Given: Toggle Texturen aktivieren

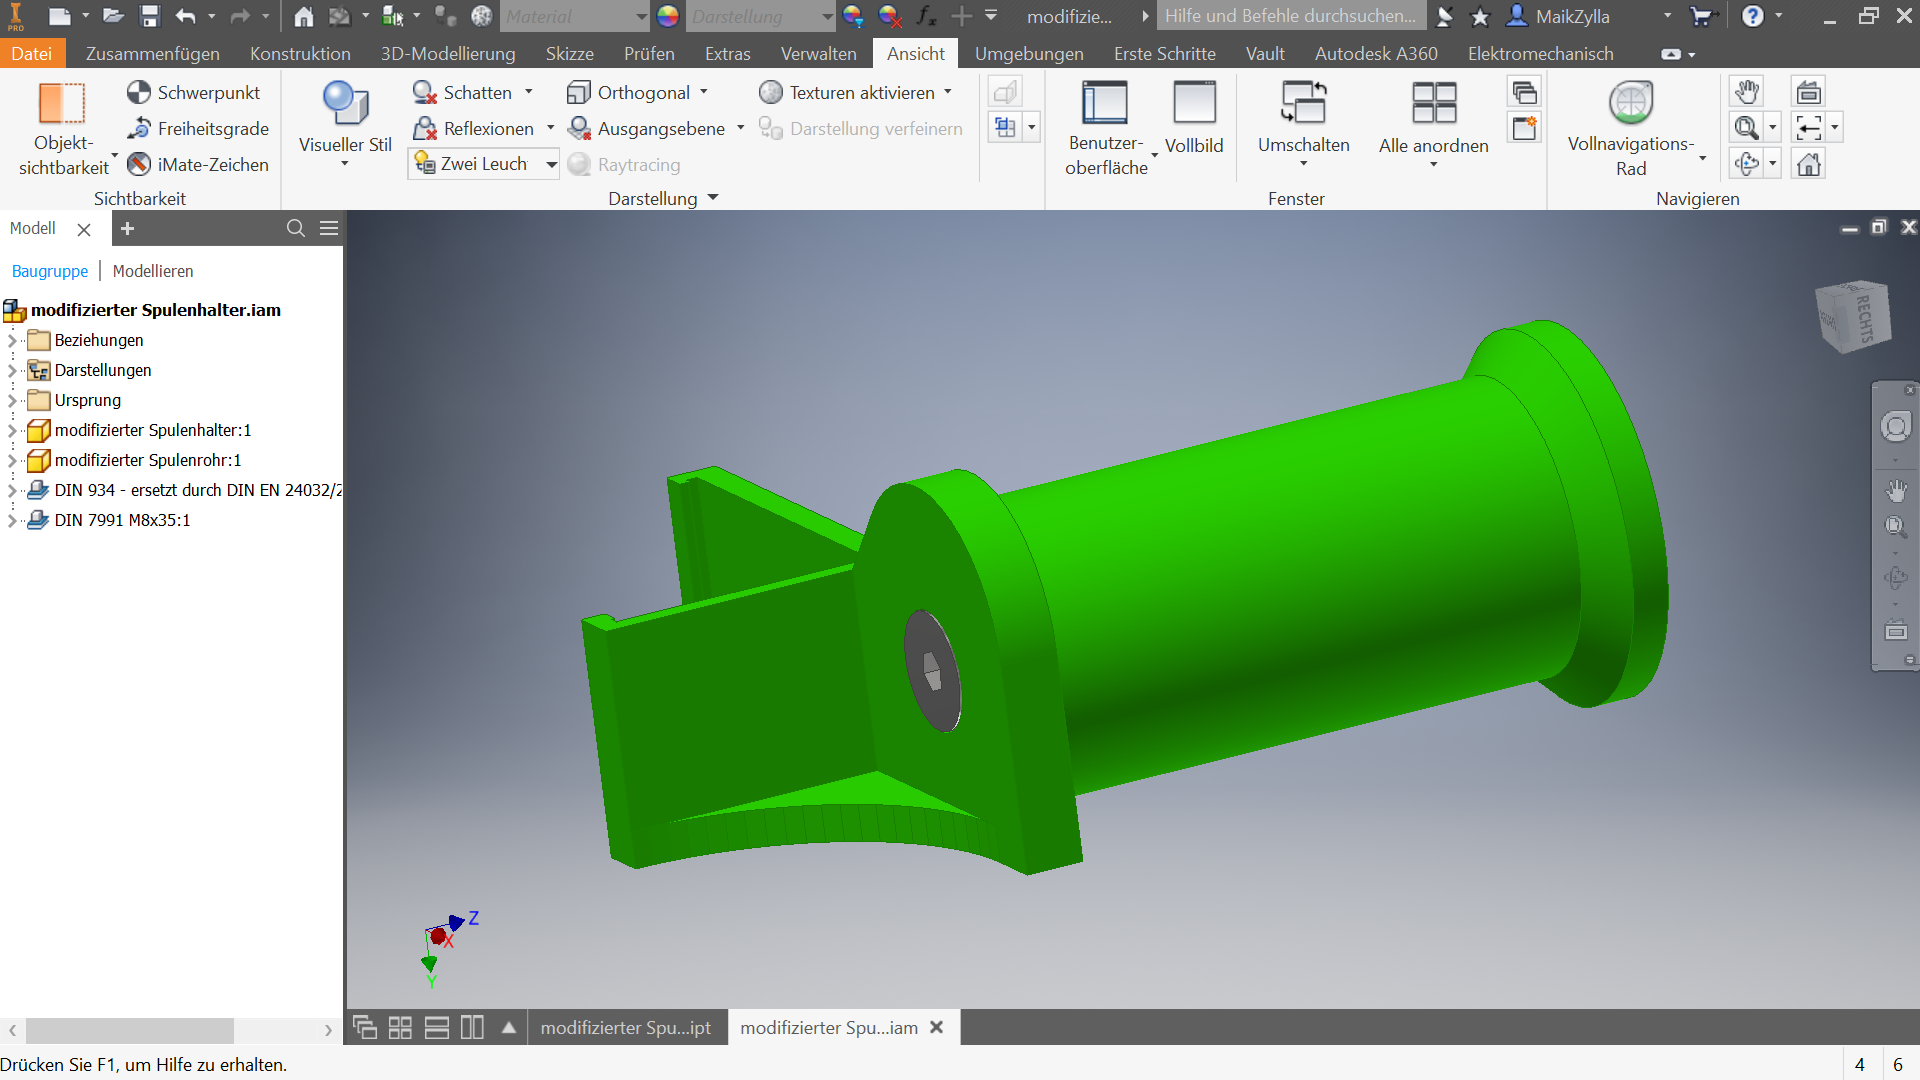Looking at the screenshot, I should coord(847,92).
